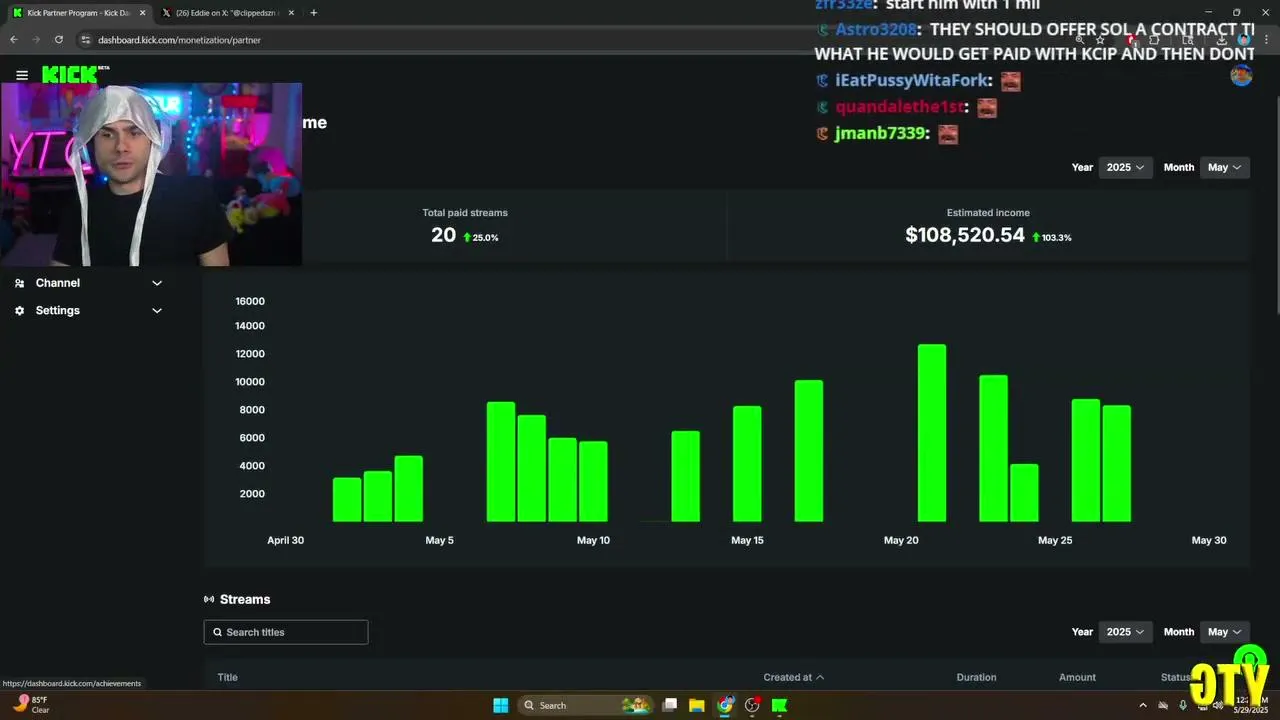The width and height of the screenshot is (1280, 720).
Task: Click the Channel sidebar icon
Action: point(20,283)
